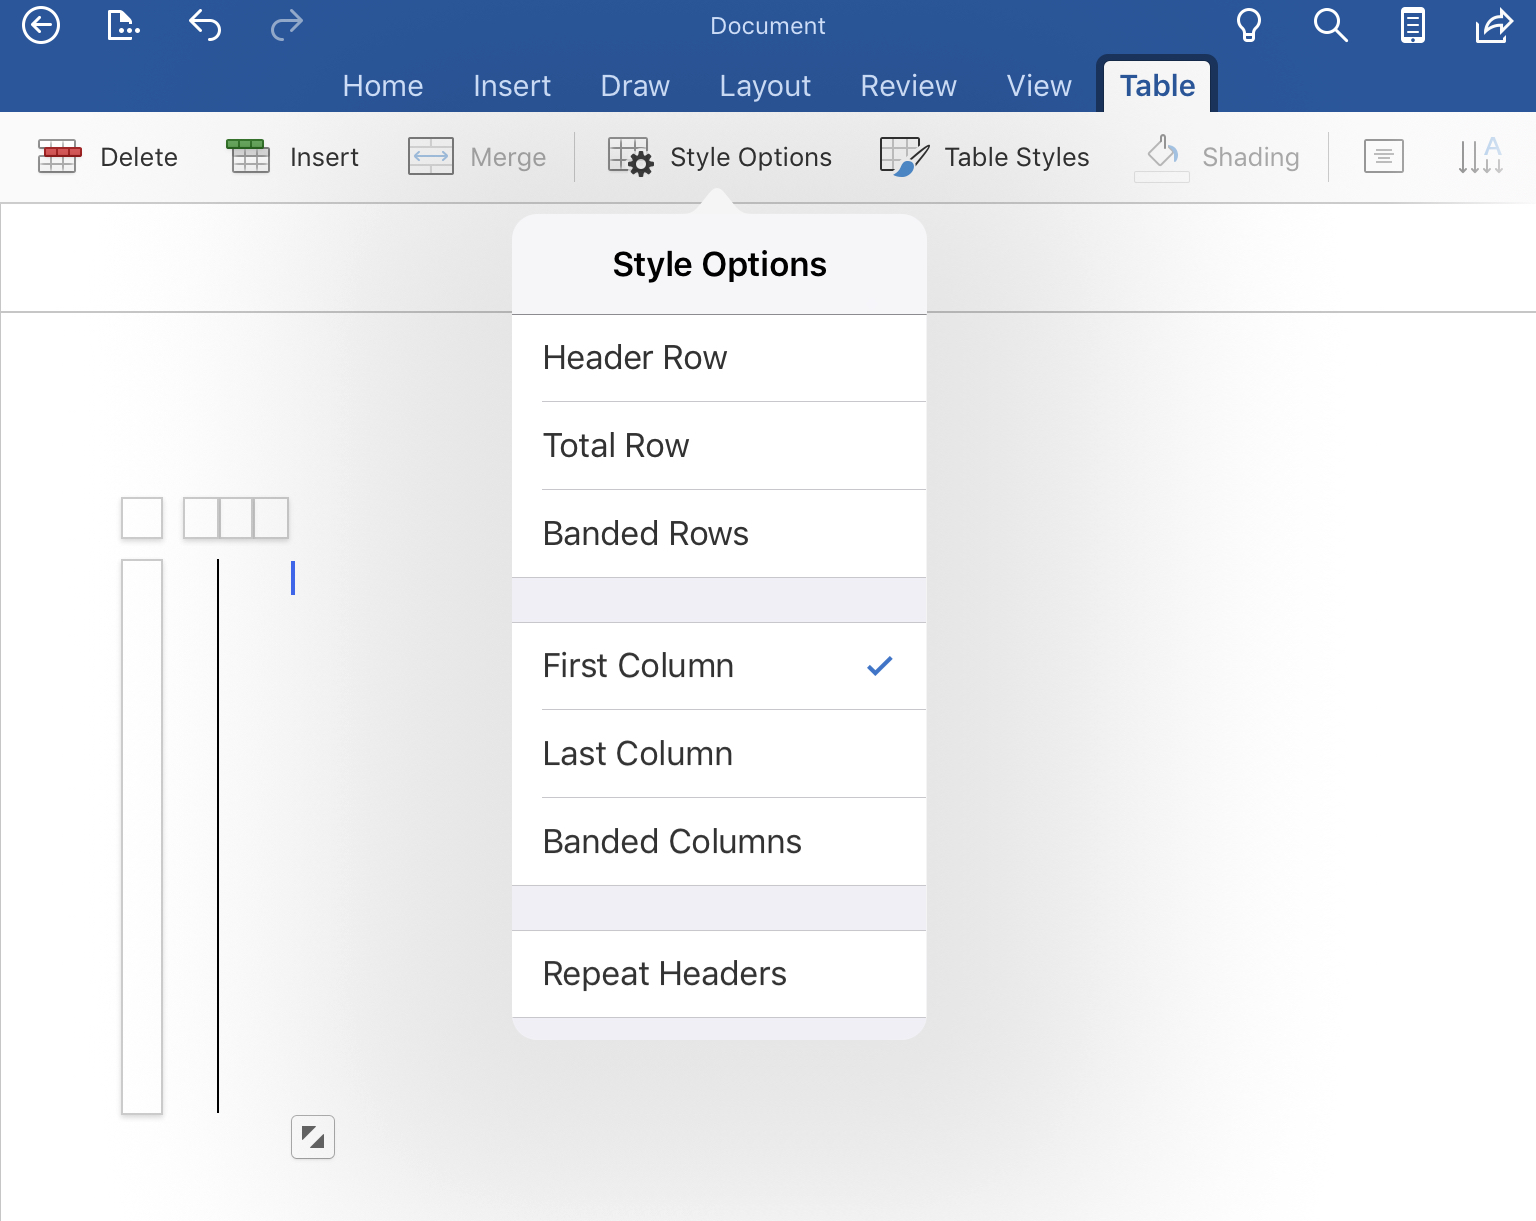Open the lightbulb Tell Me icon
This screenshot has height=1221, width=1536.
click(x=1249, y=25)
